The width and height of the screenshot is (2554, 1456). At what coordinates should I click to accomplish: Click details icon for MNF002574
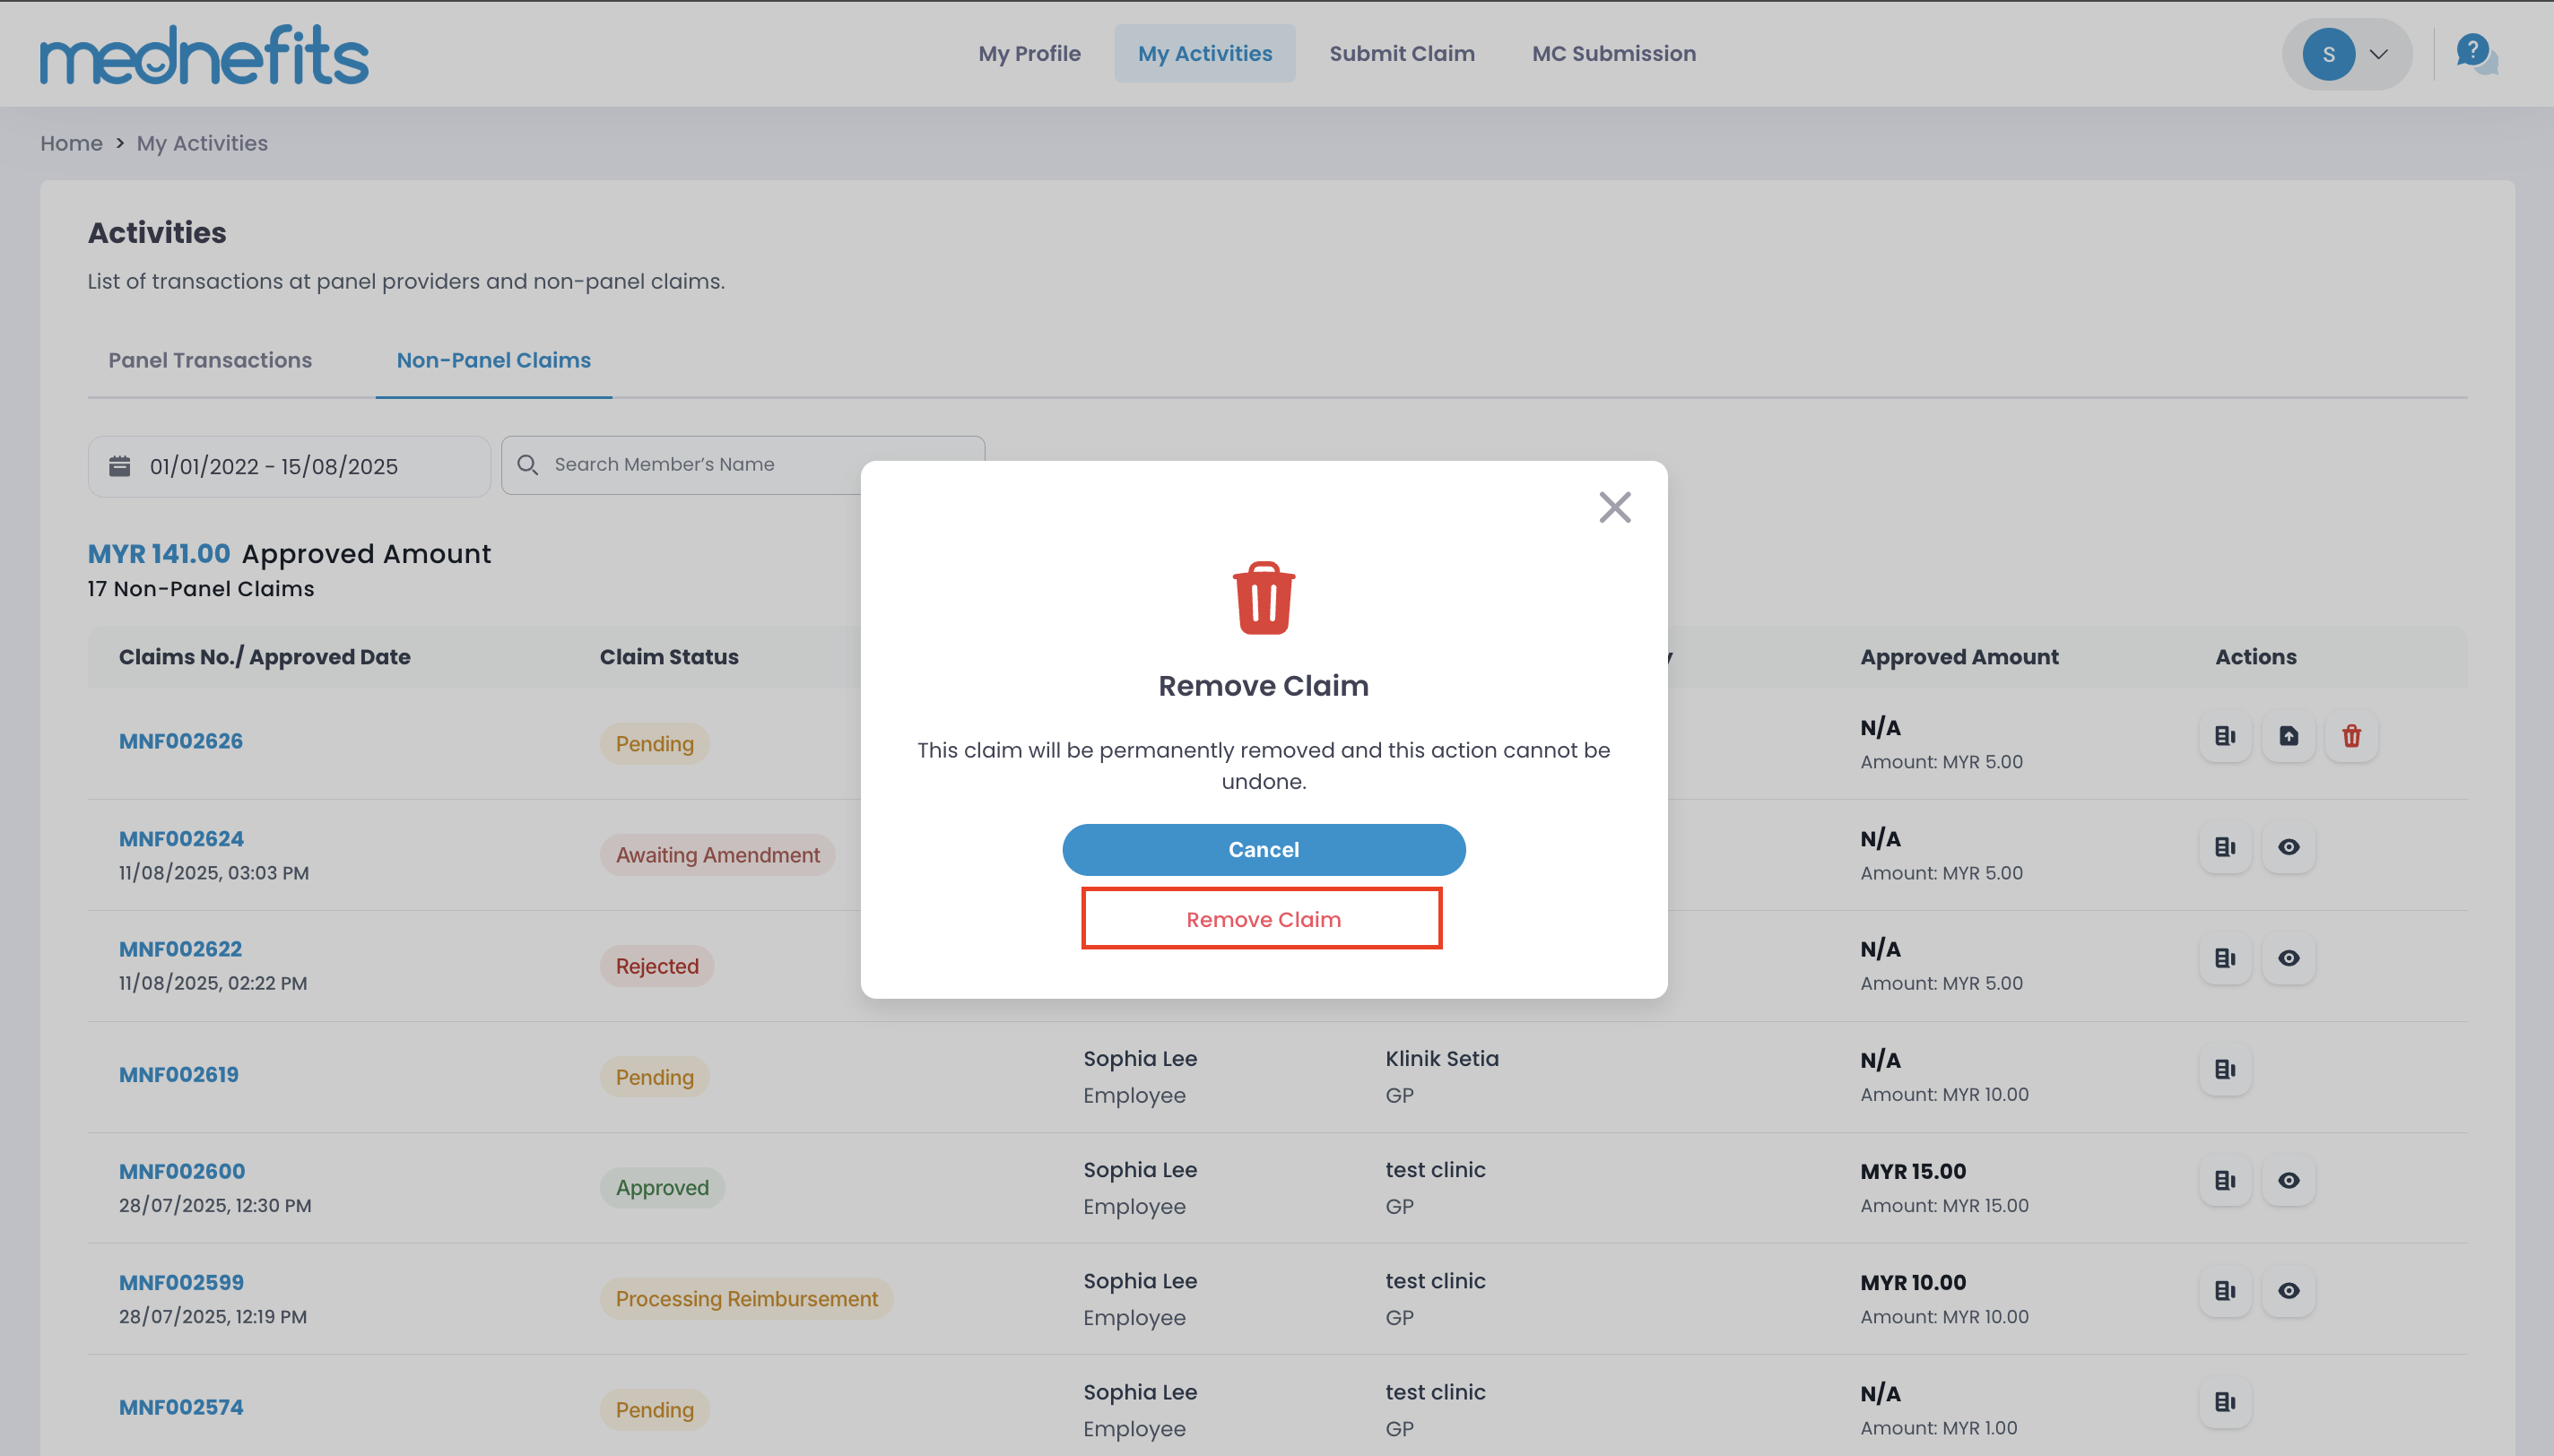point(2224,1402)
